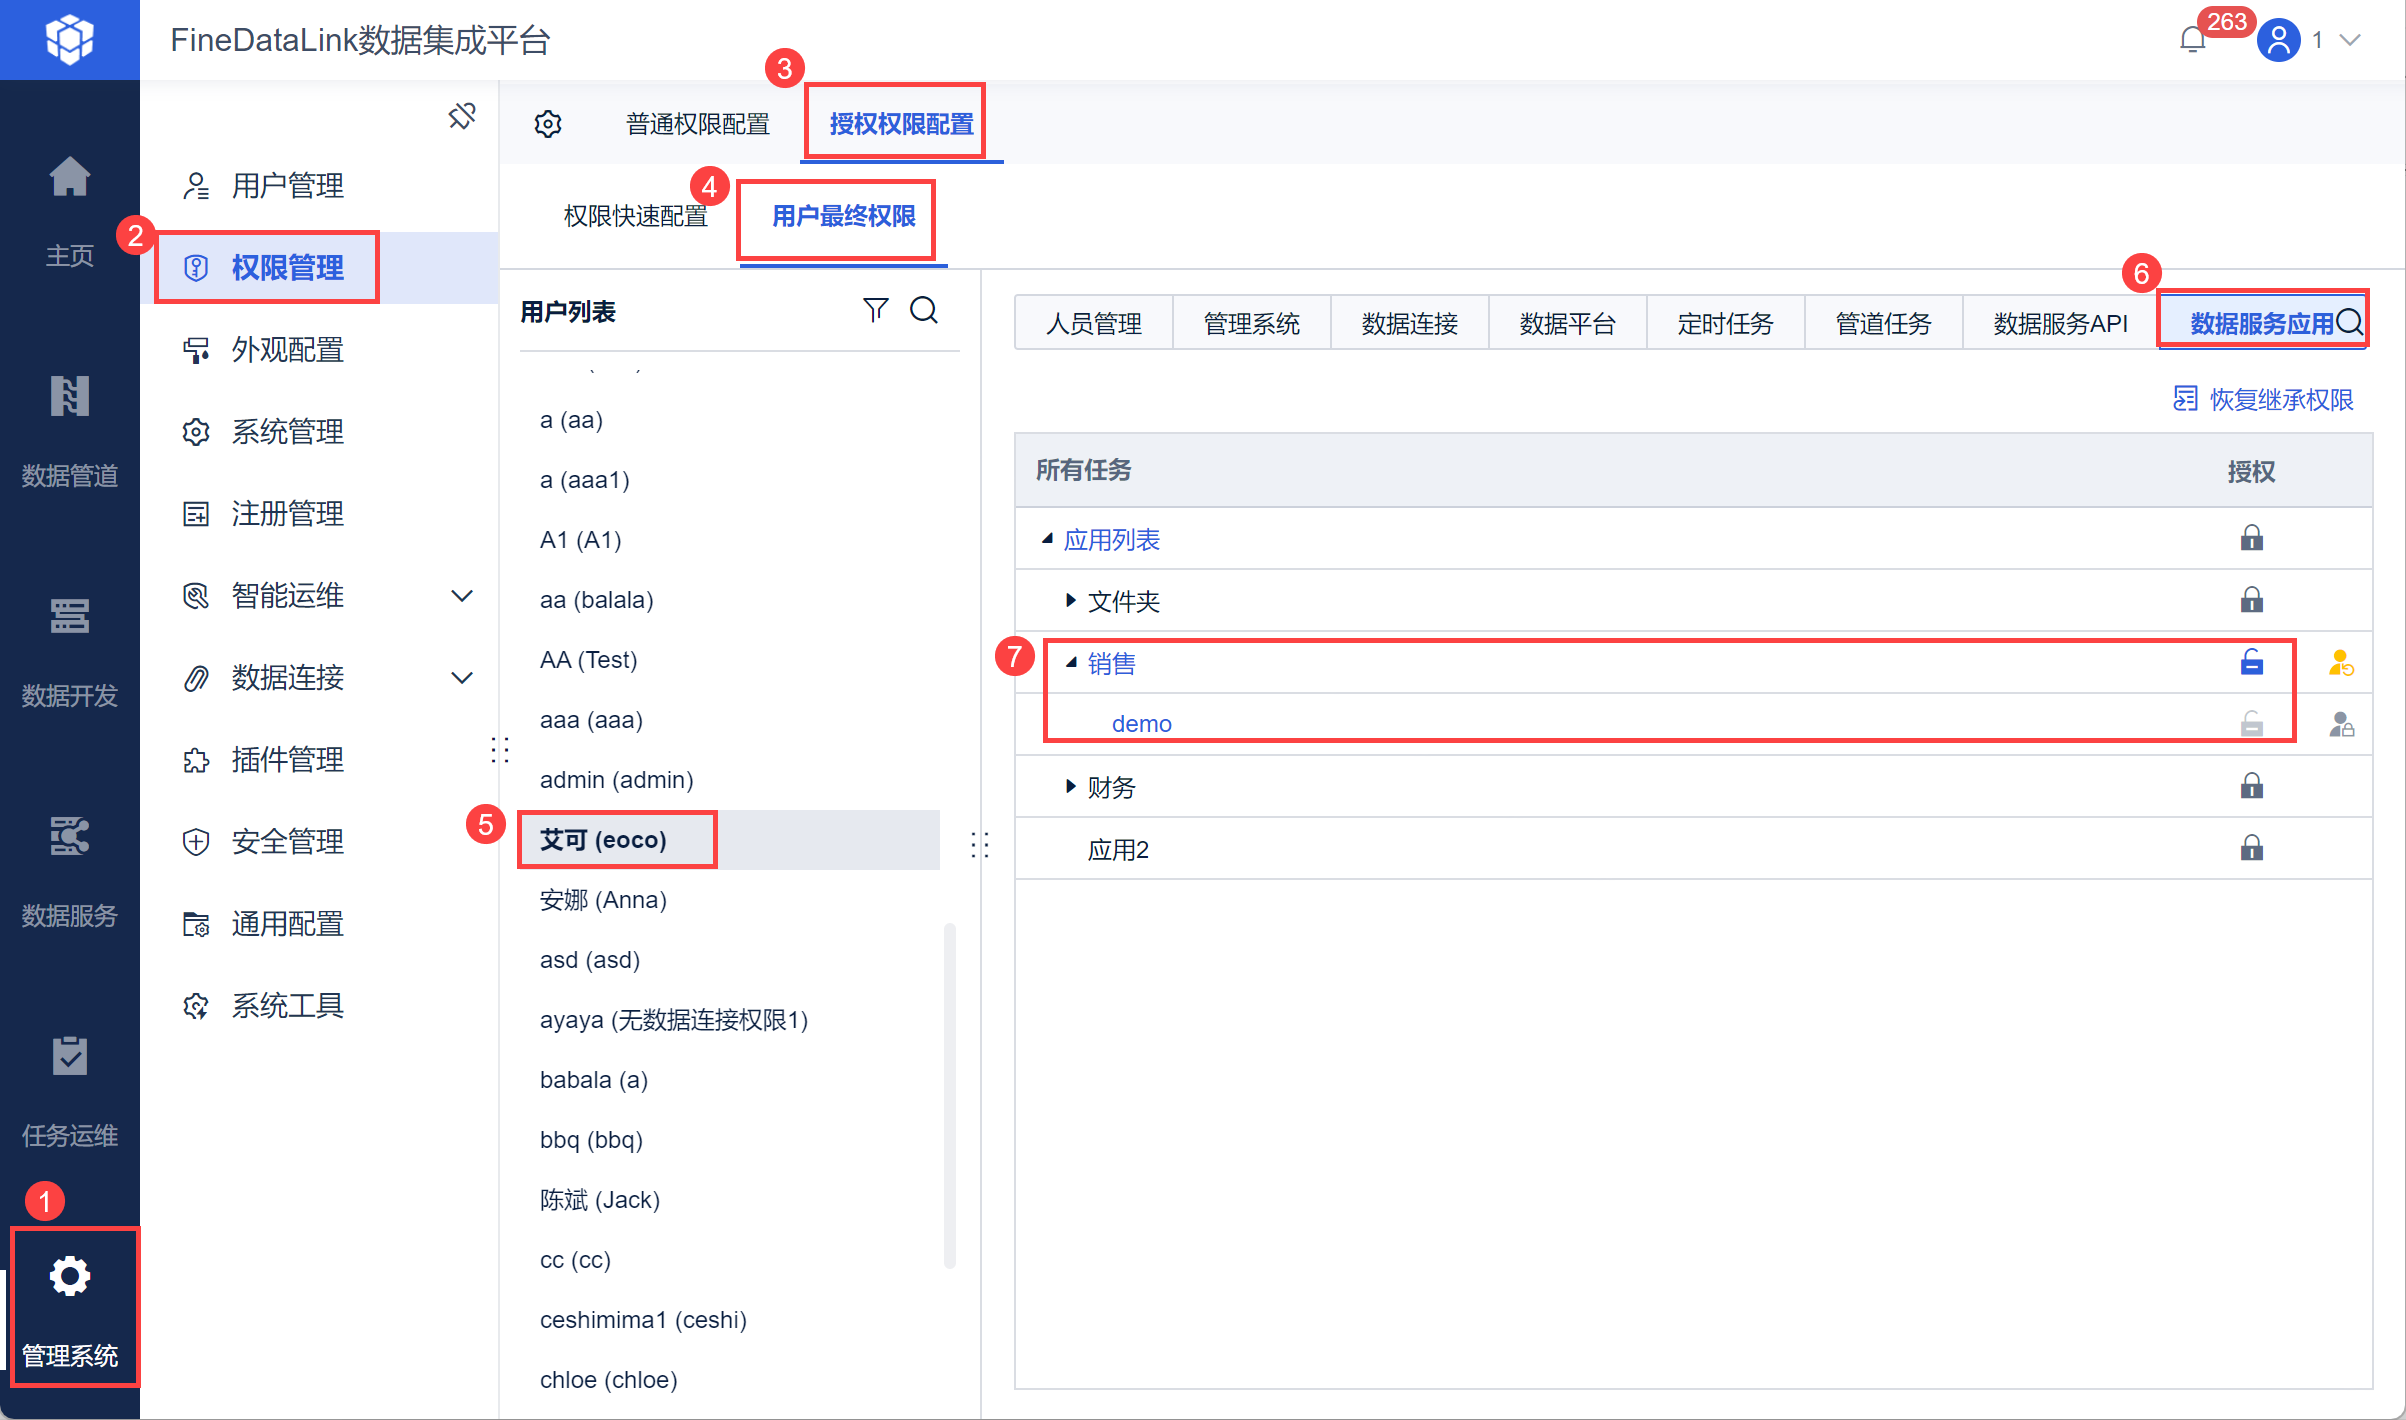Select user 安娜 (Anna) in the list
The width and height of the screenshot is (2406, 1420).
pyautogui.click(x=603, y=900)
